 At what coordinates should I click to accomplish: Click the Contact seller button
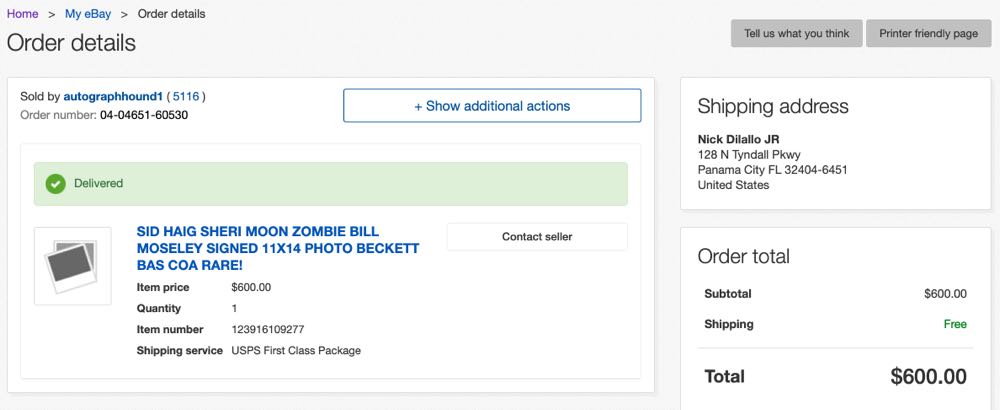pyautogui.click(x=537, y=237)
